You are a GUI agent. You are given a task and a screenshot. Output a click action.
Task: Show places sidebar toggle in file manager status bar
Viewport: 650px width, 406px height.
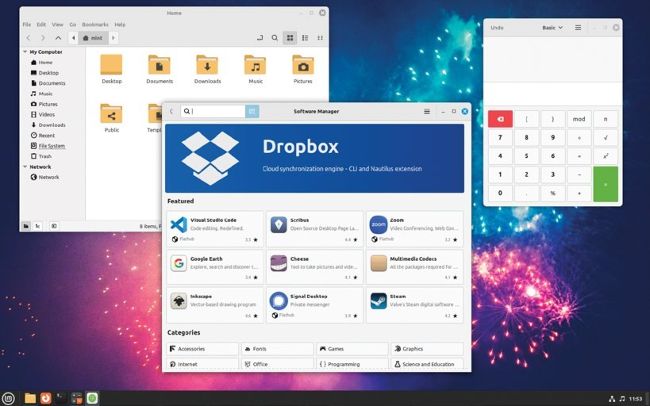pyautogui.click(x=26, y=226)
